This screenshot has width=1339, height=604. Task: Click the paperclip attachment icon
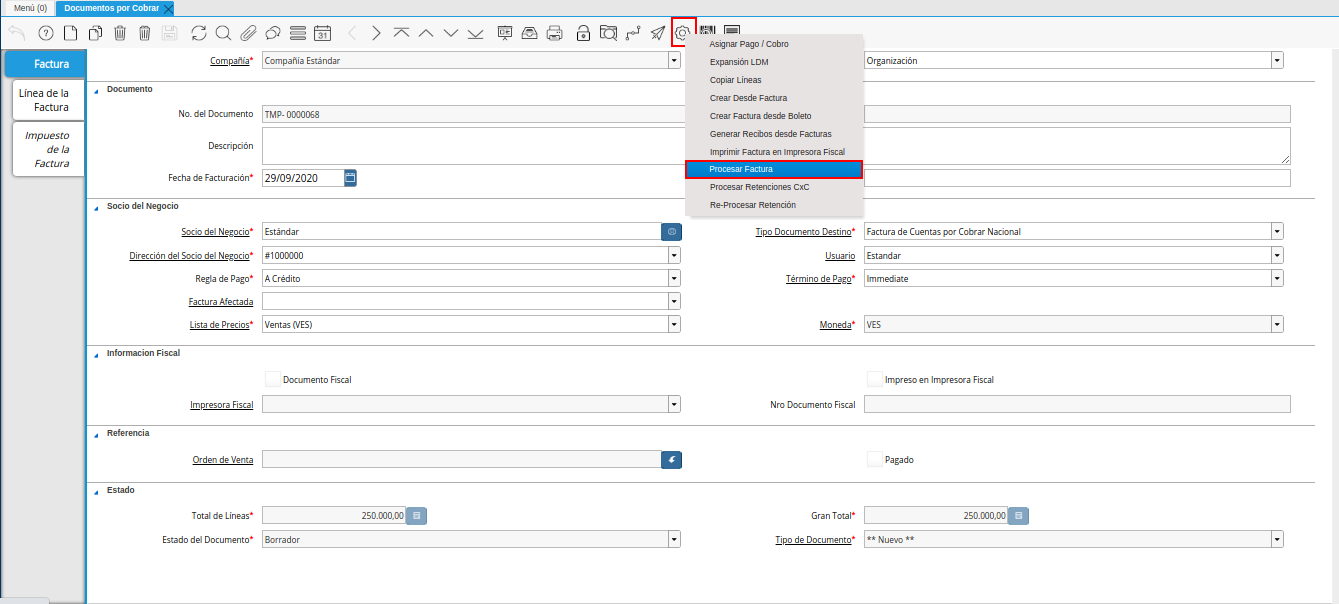(248, 33)
